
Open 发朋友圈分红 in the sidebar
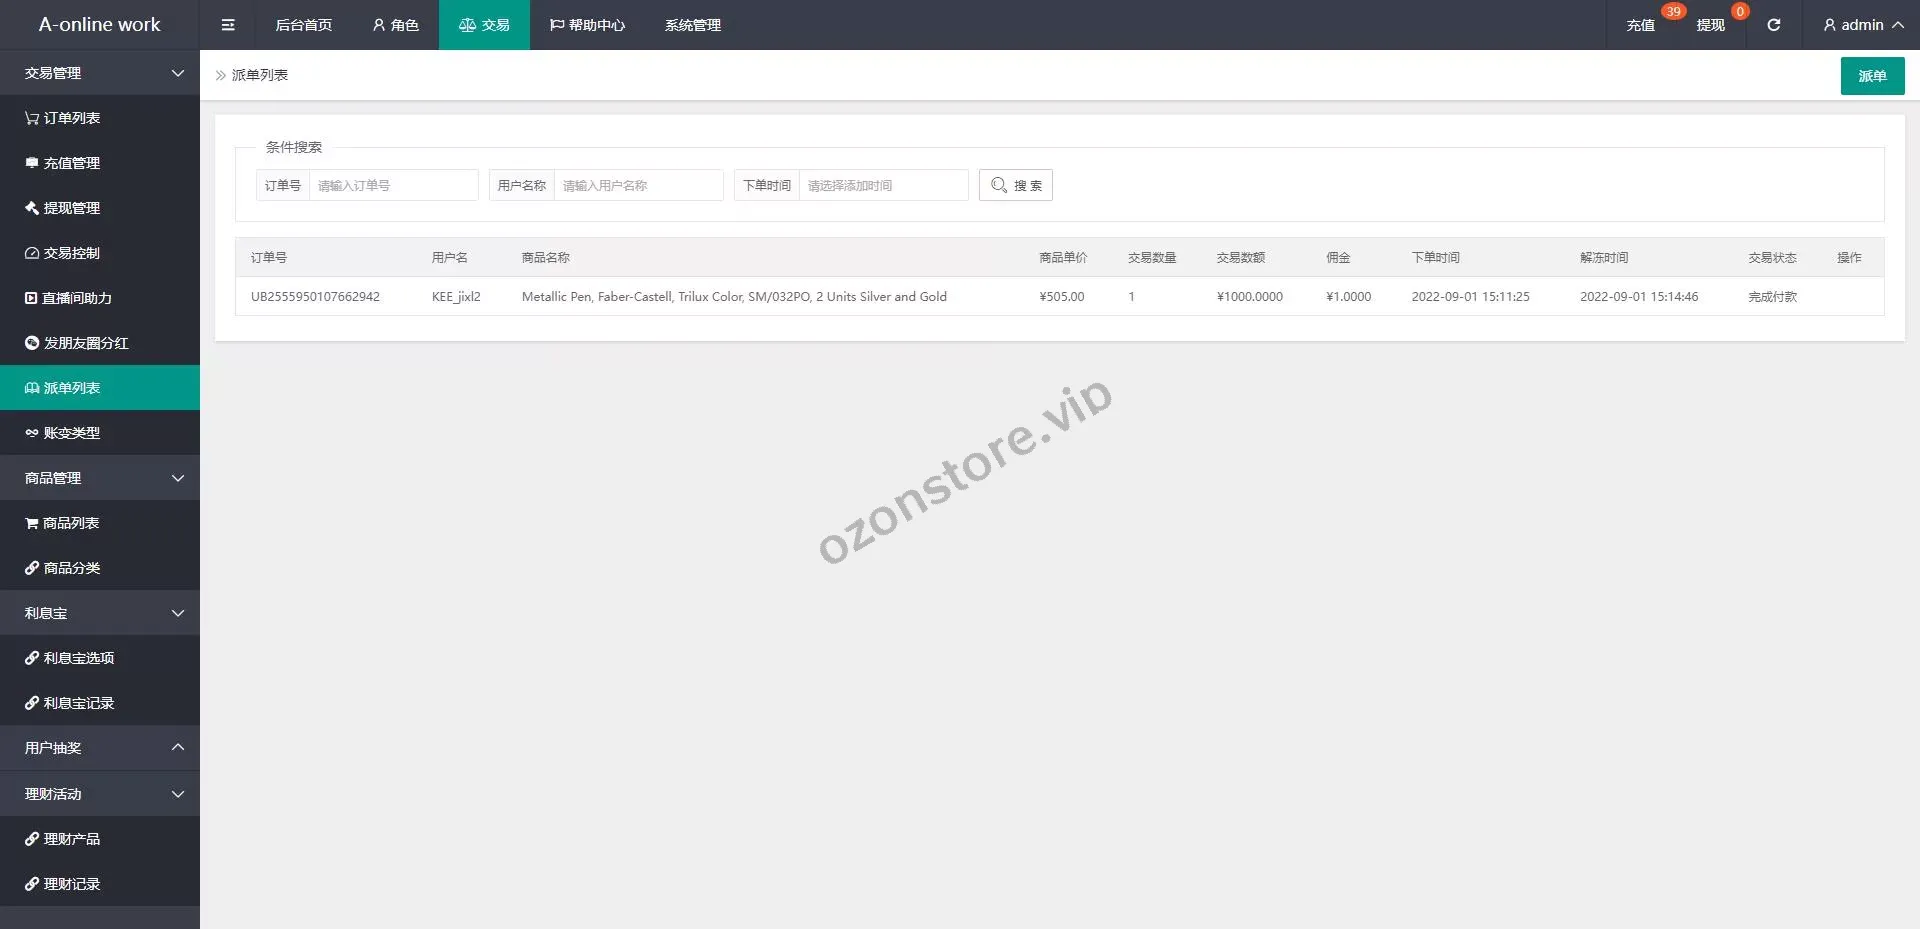coord(76,343)
